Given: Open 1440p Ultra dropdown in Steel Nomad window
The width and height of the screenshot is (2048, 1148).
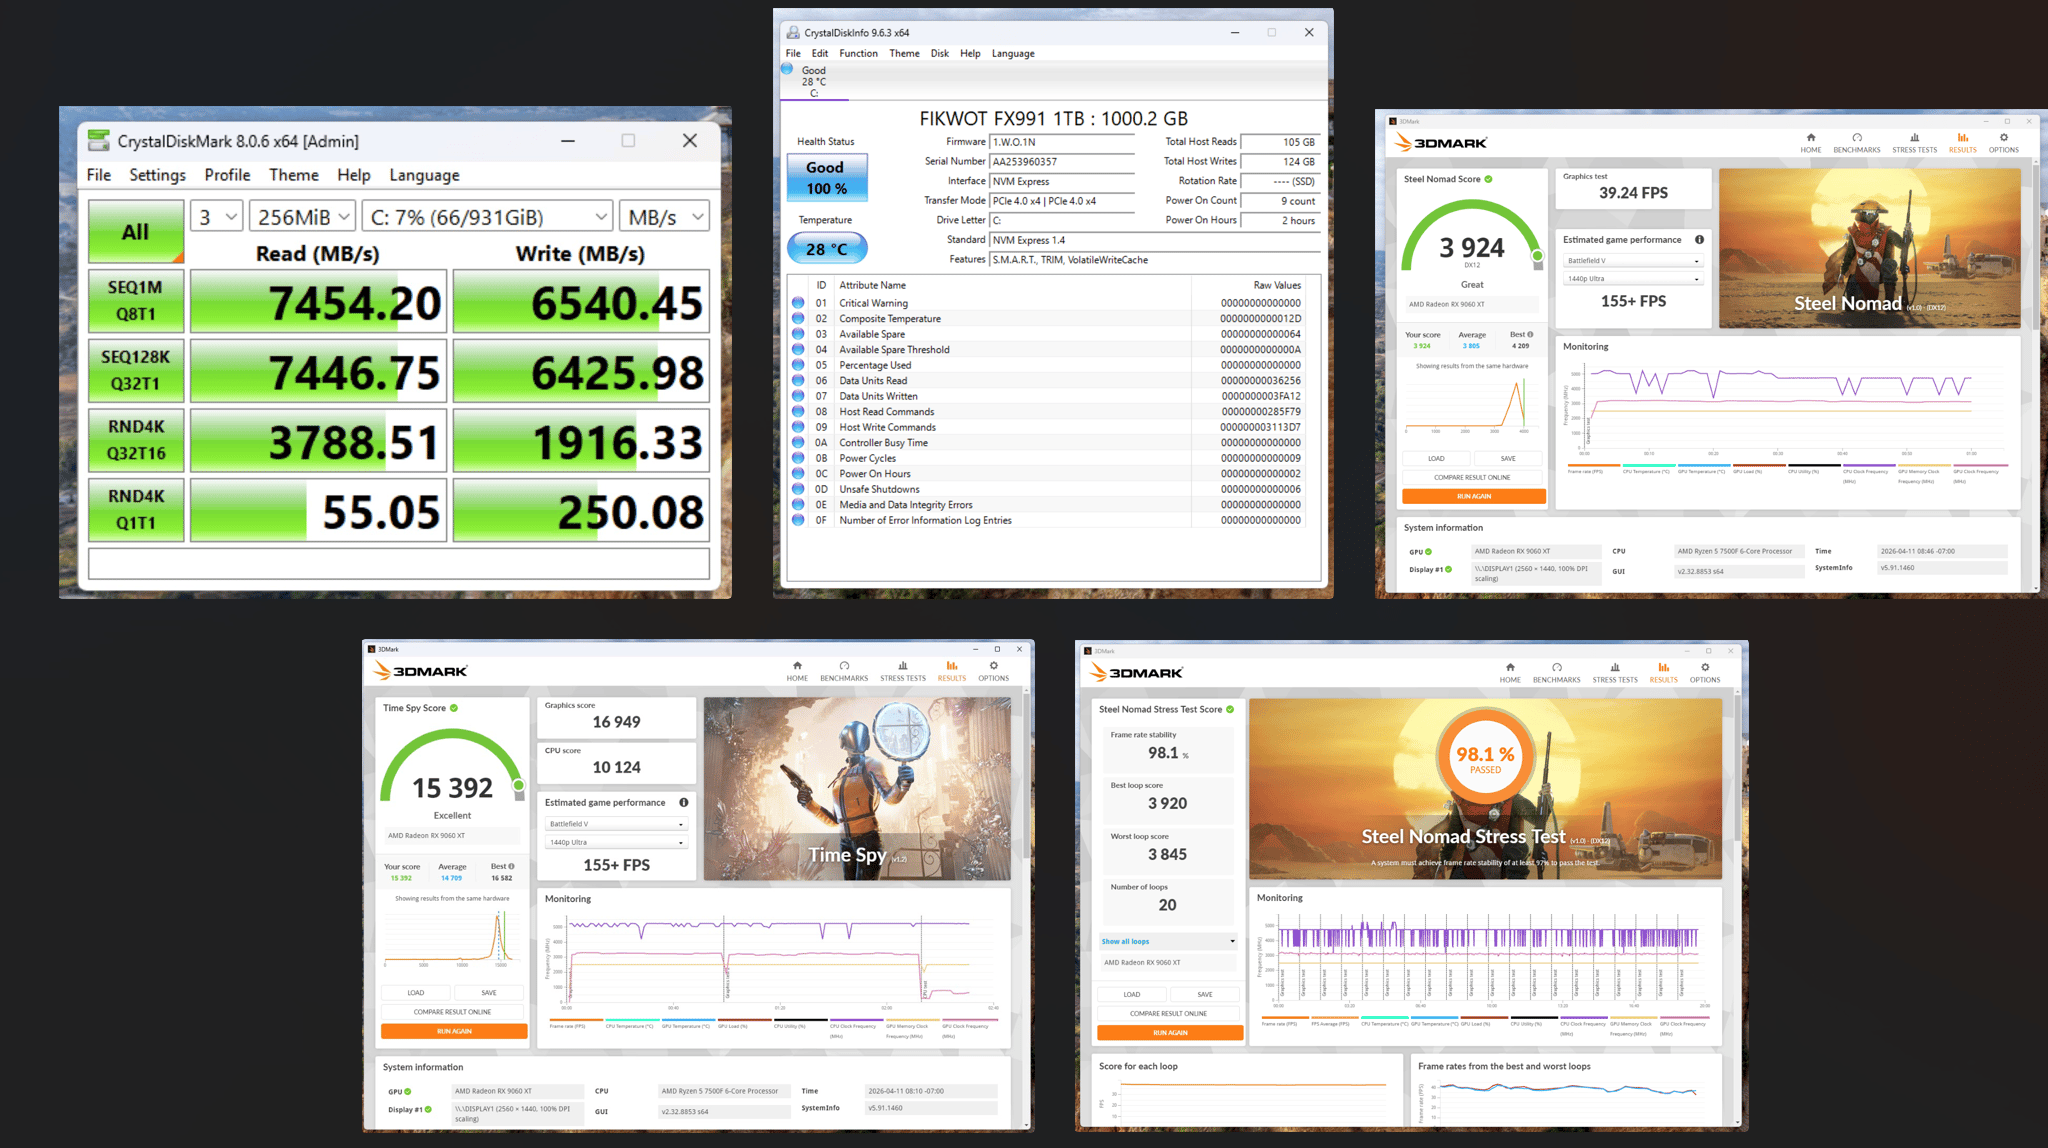Looking at the screenshot, I should [x=1633, y=279].
